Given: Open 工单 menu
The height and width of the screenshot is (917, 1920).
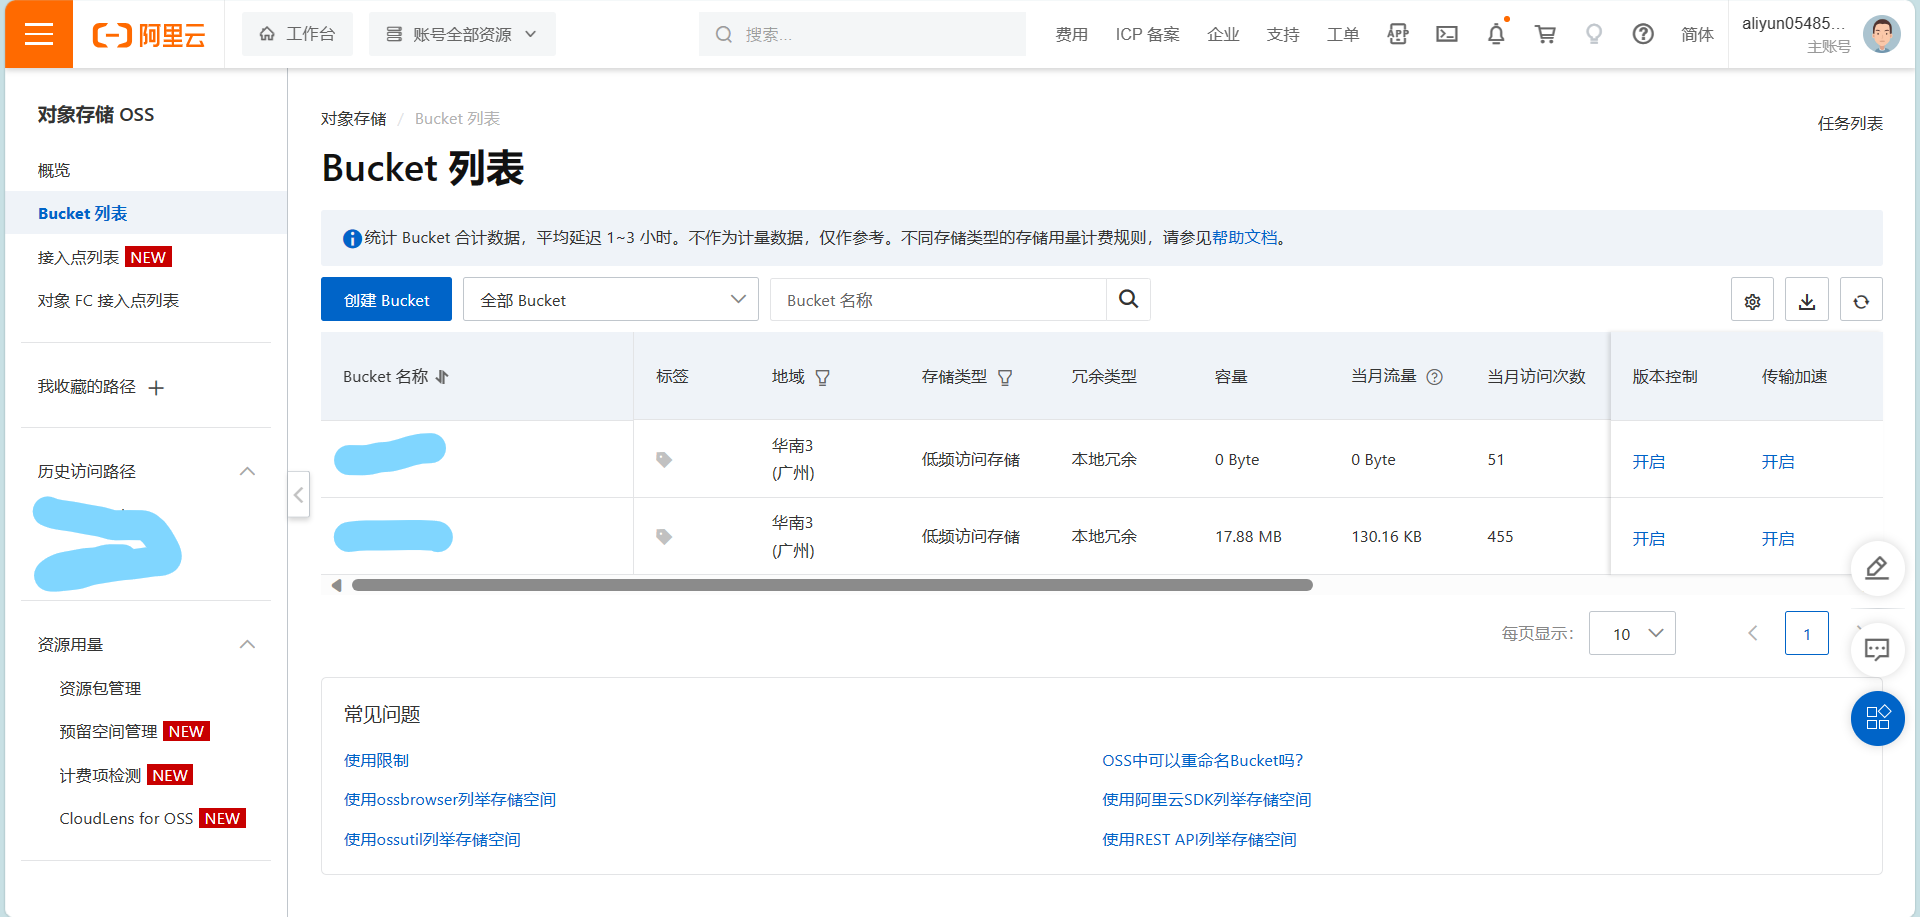Looking at the screenshot, I should (1343, 35).
